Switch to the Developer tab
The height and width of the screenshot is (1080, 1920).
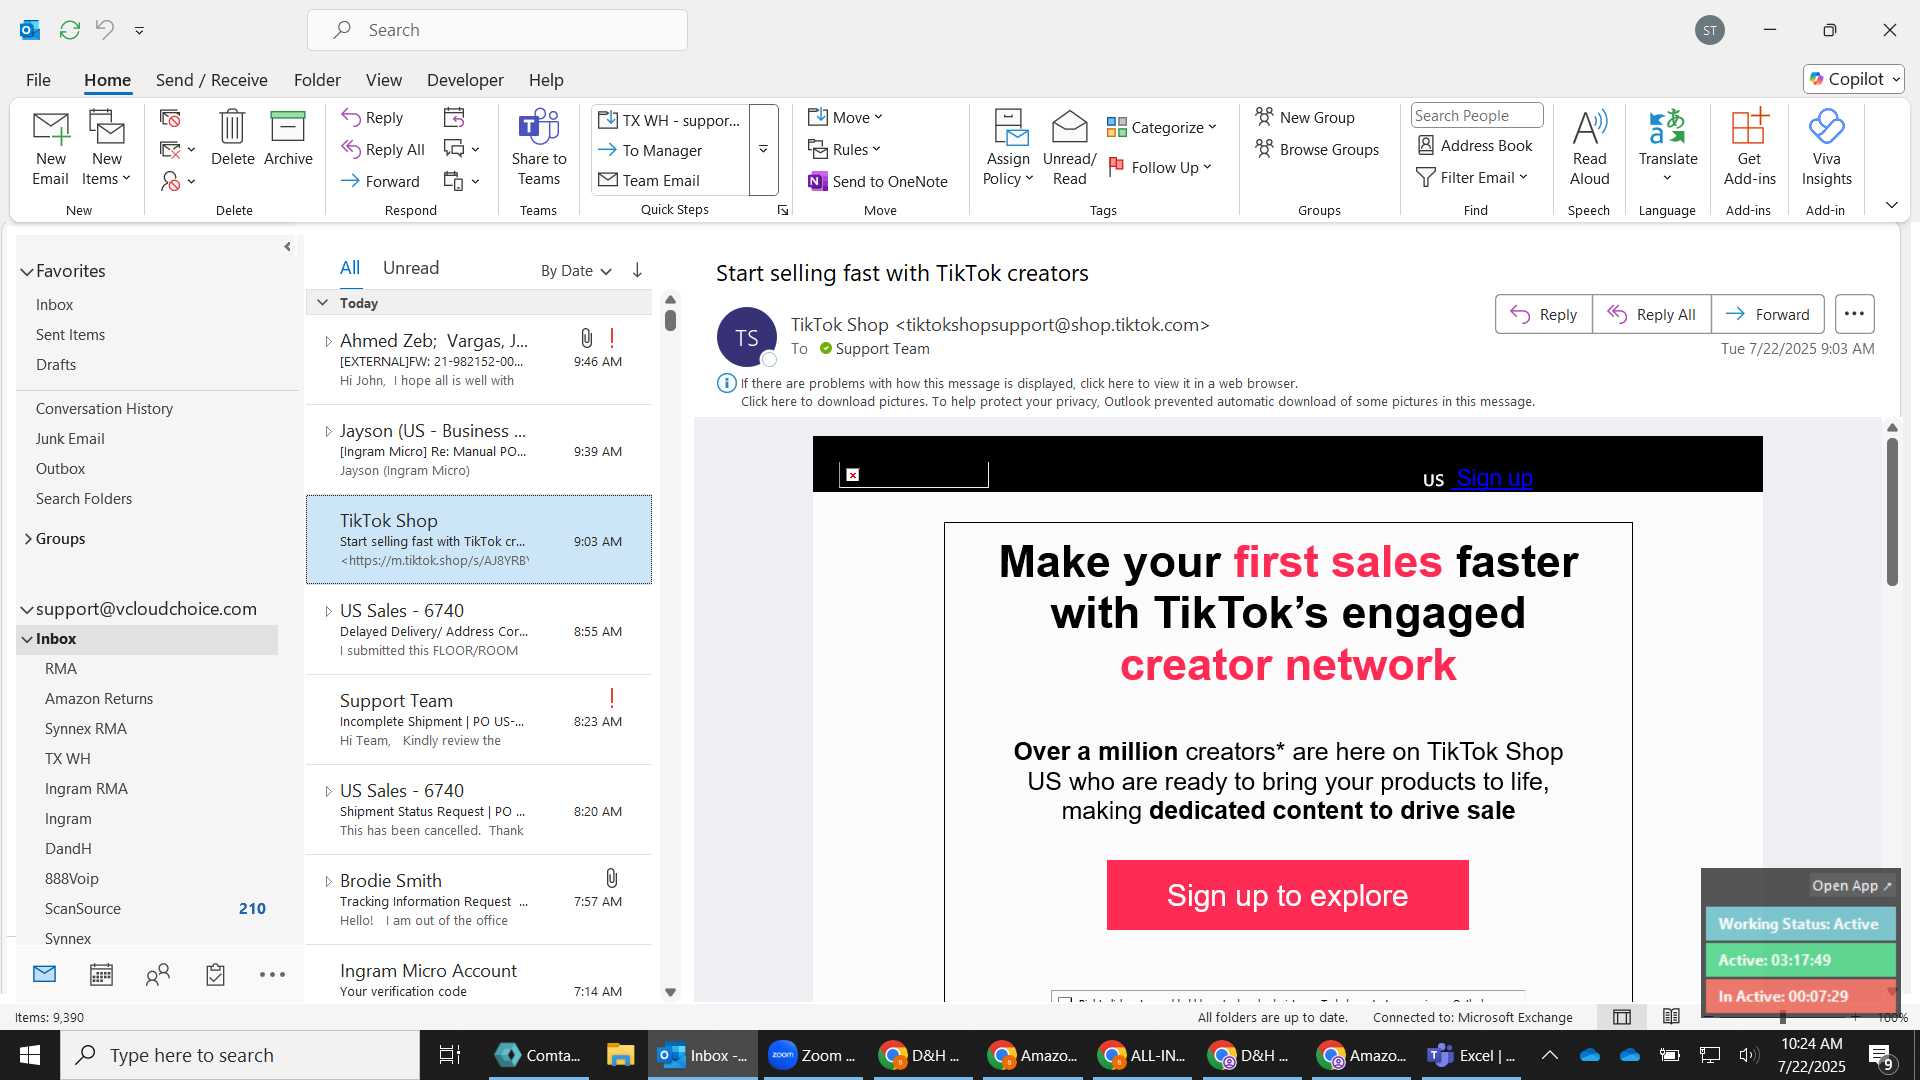(465, 80)
